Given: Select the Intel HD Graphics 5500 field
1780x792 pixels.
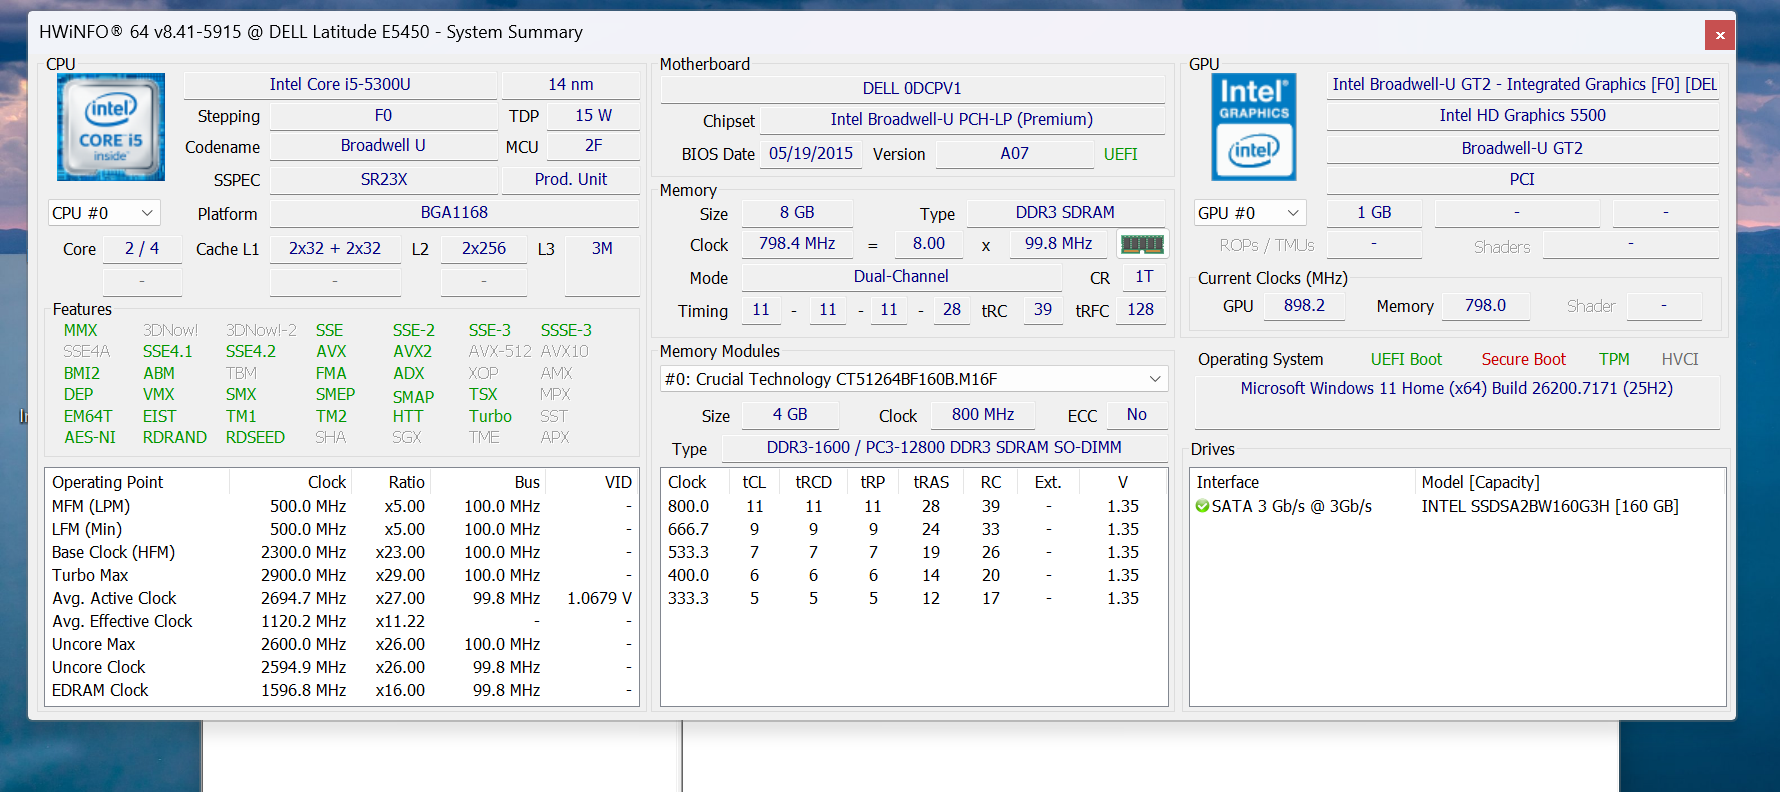Looking at the screenshot, I should [1523, 116].
